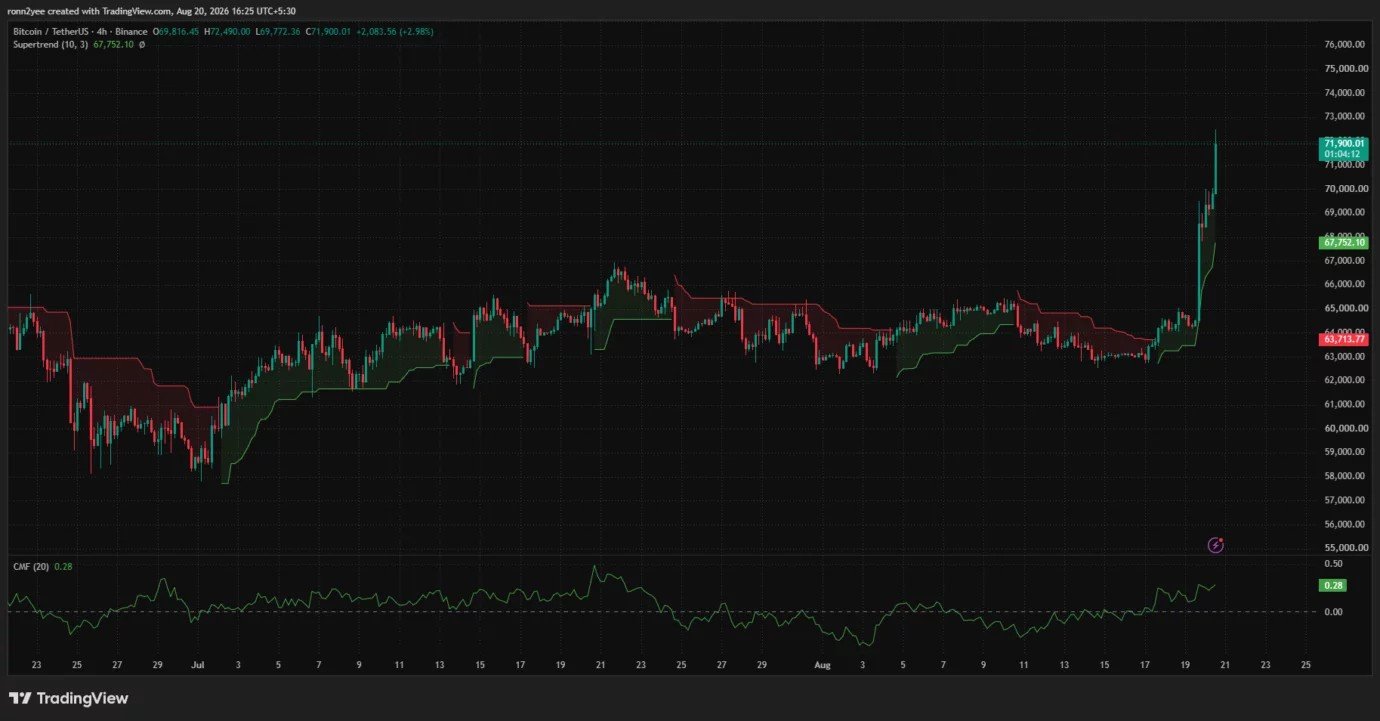Click the green Supertrend value label 67,752.10

tap(1343, 242)
